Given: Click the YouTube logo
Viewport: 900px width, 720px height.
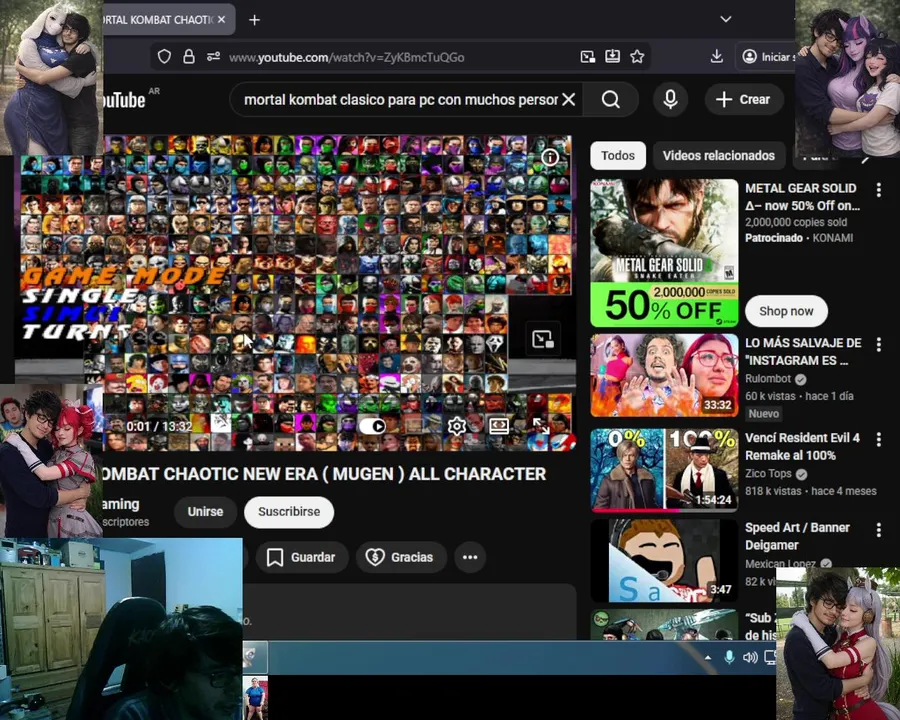Looking at the screenshot, I should click(x=123, y=100).
